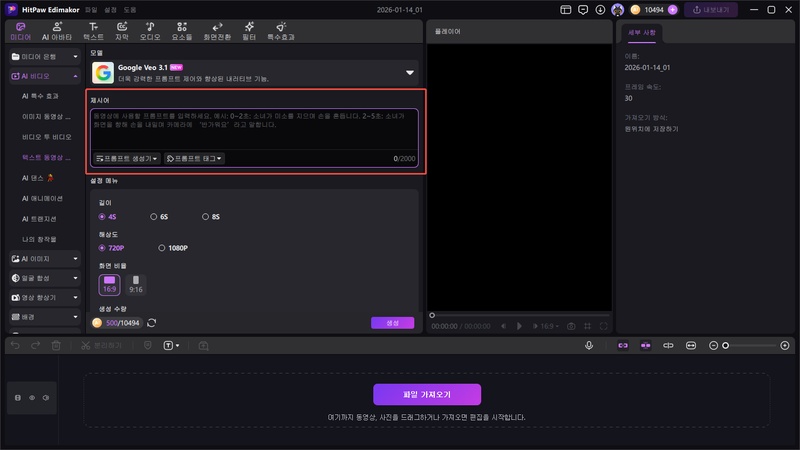This screenshot has width=800, height=450.
Task: Click the 분리하기 split scissors tool
Action: (x=101, y=345)
